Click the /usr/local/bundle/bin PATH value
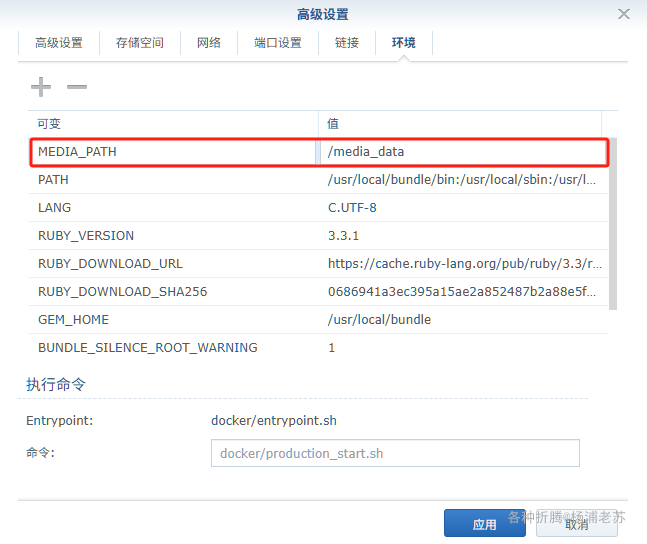 (x=462, y=180)
